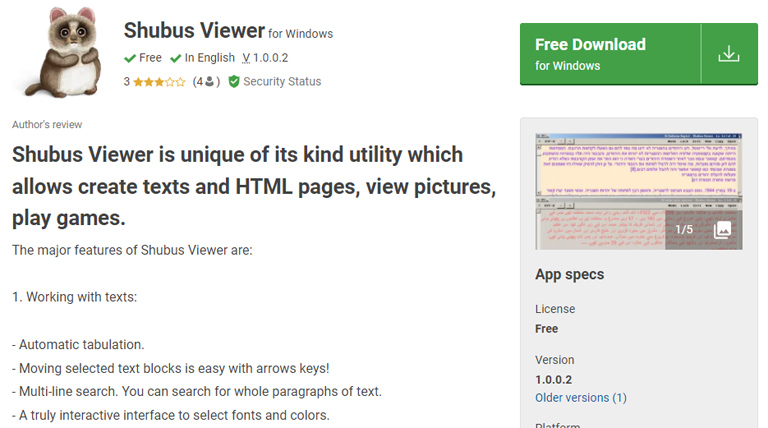Click the checkmark next to In English

pyautogui.click(x=175, y=58)
